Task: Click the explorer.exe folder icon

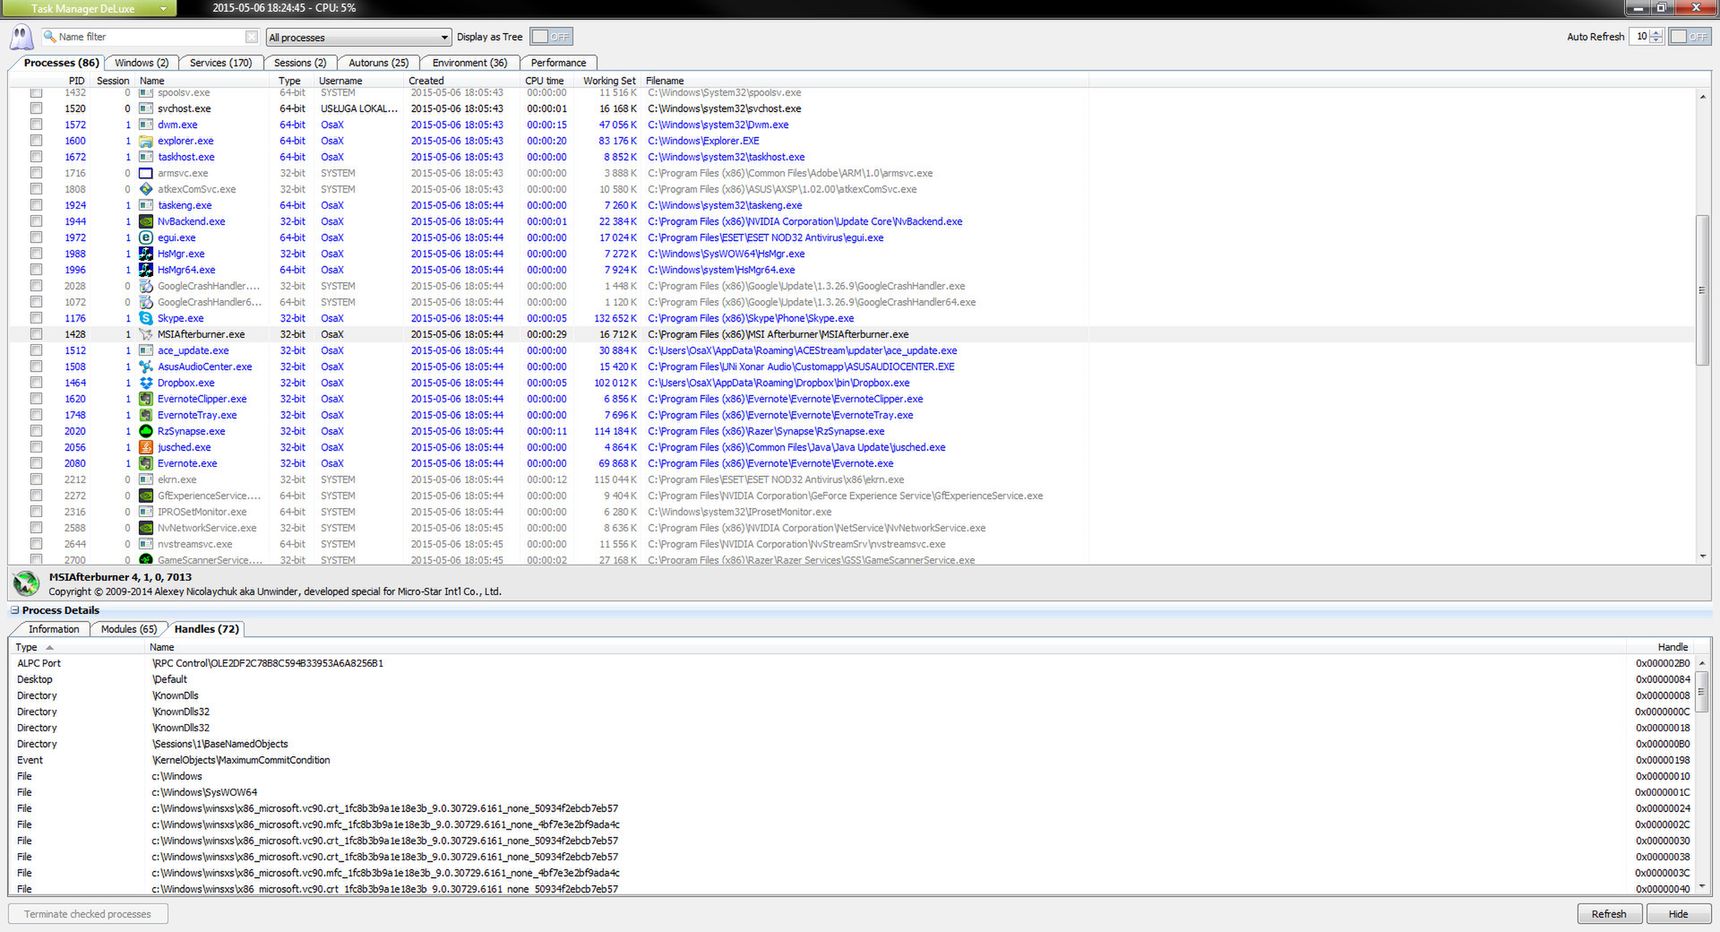Action: [146, 141]
